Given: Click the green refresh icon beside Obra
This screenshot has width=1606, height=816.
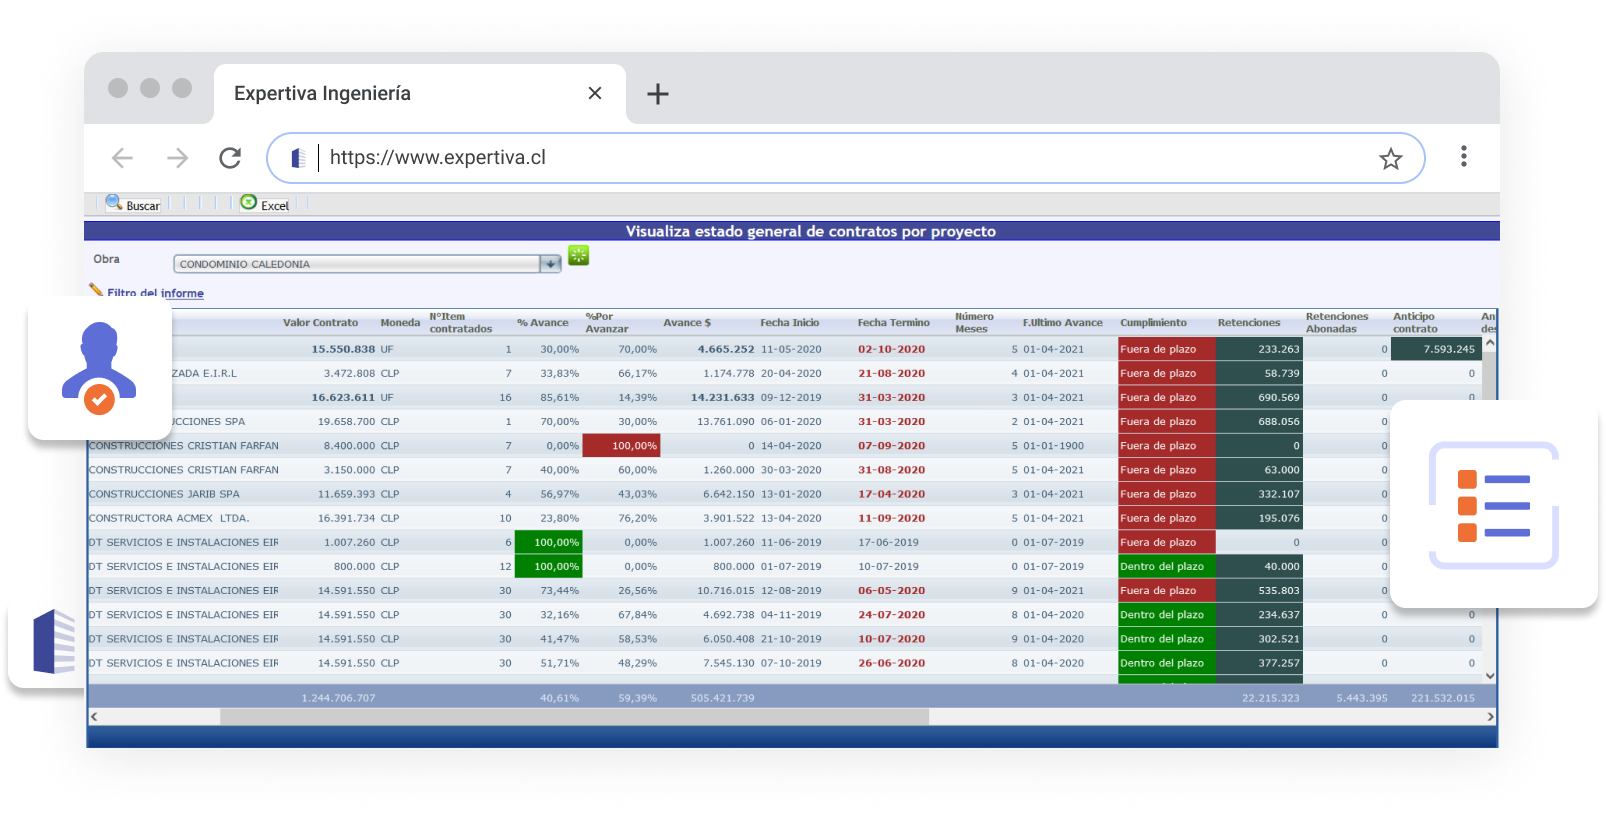Looking at the screenshot, I should (x=578, y=256).
